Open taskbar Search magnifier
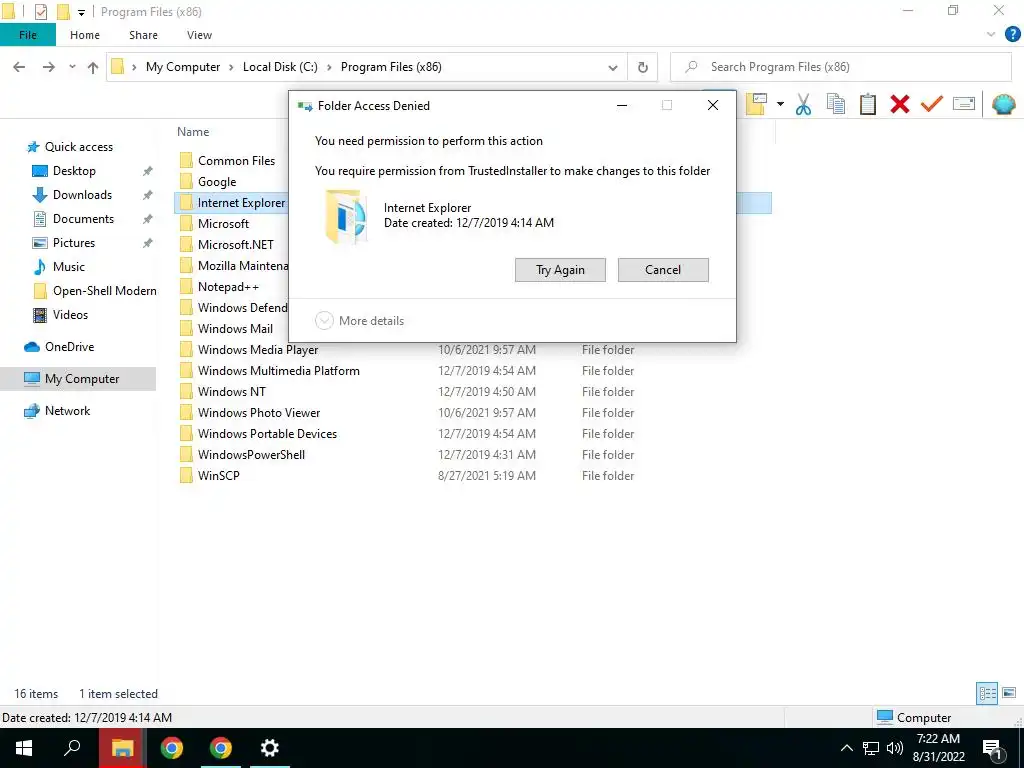 72,748
